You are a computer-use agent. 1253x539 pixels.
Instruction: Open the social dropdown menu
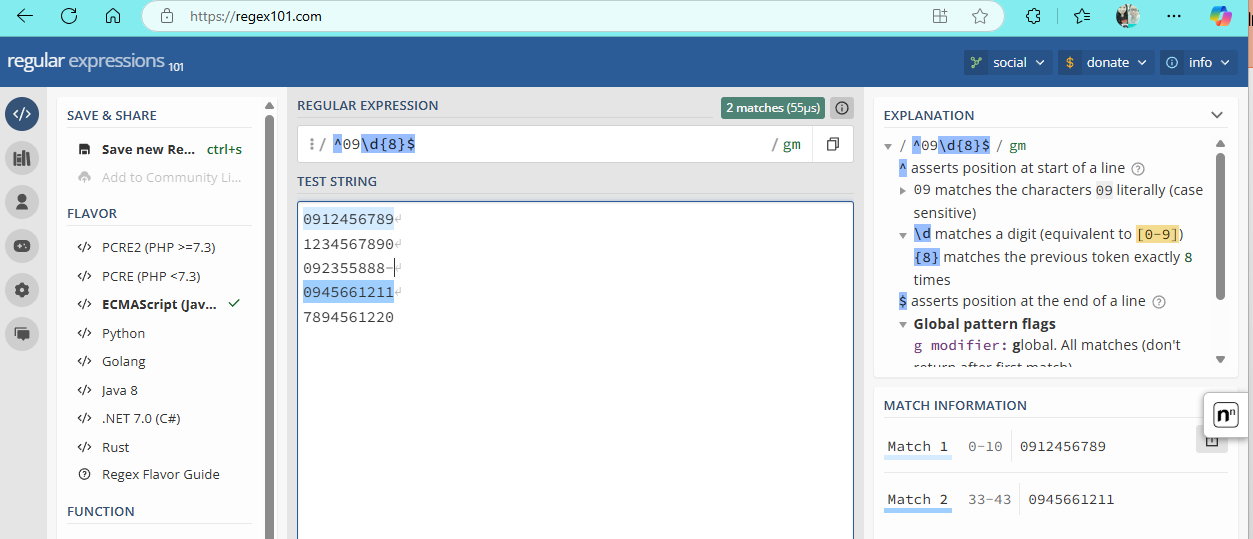1008,62
